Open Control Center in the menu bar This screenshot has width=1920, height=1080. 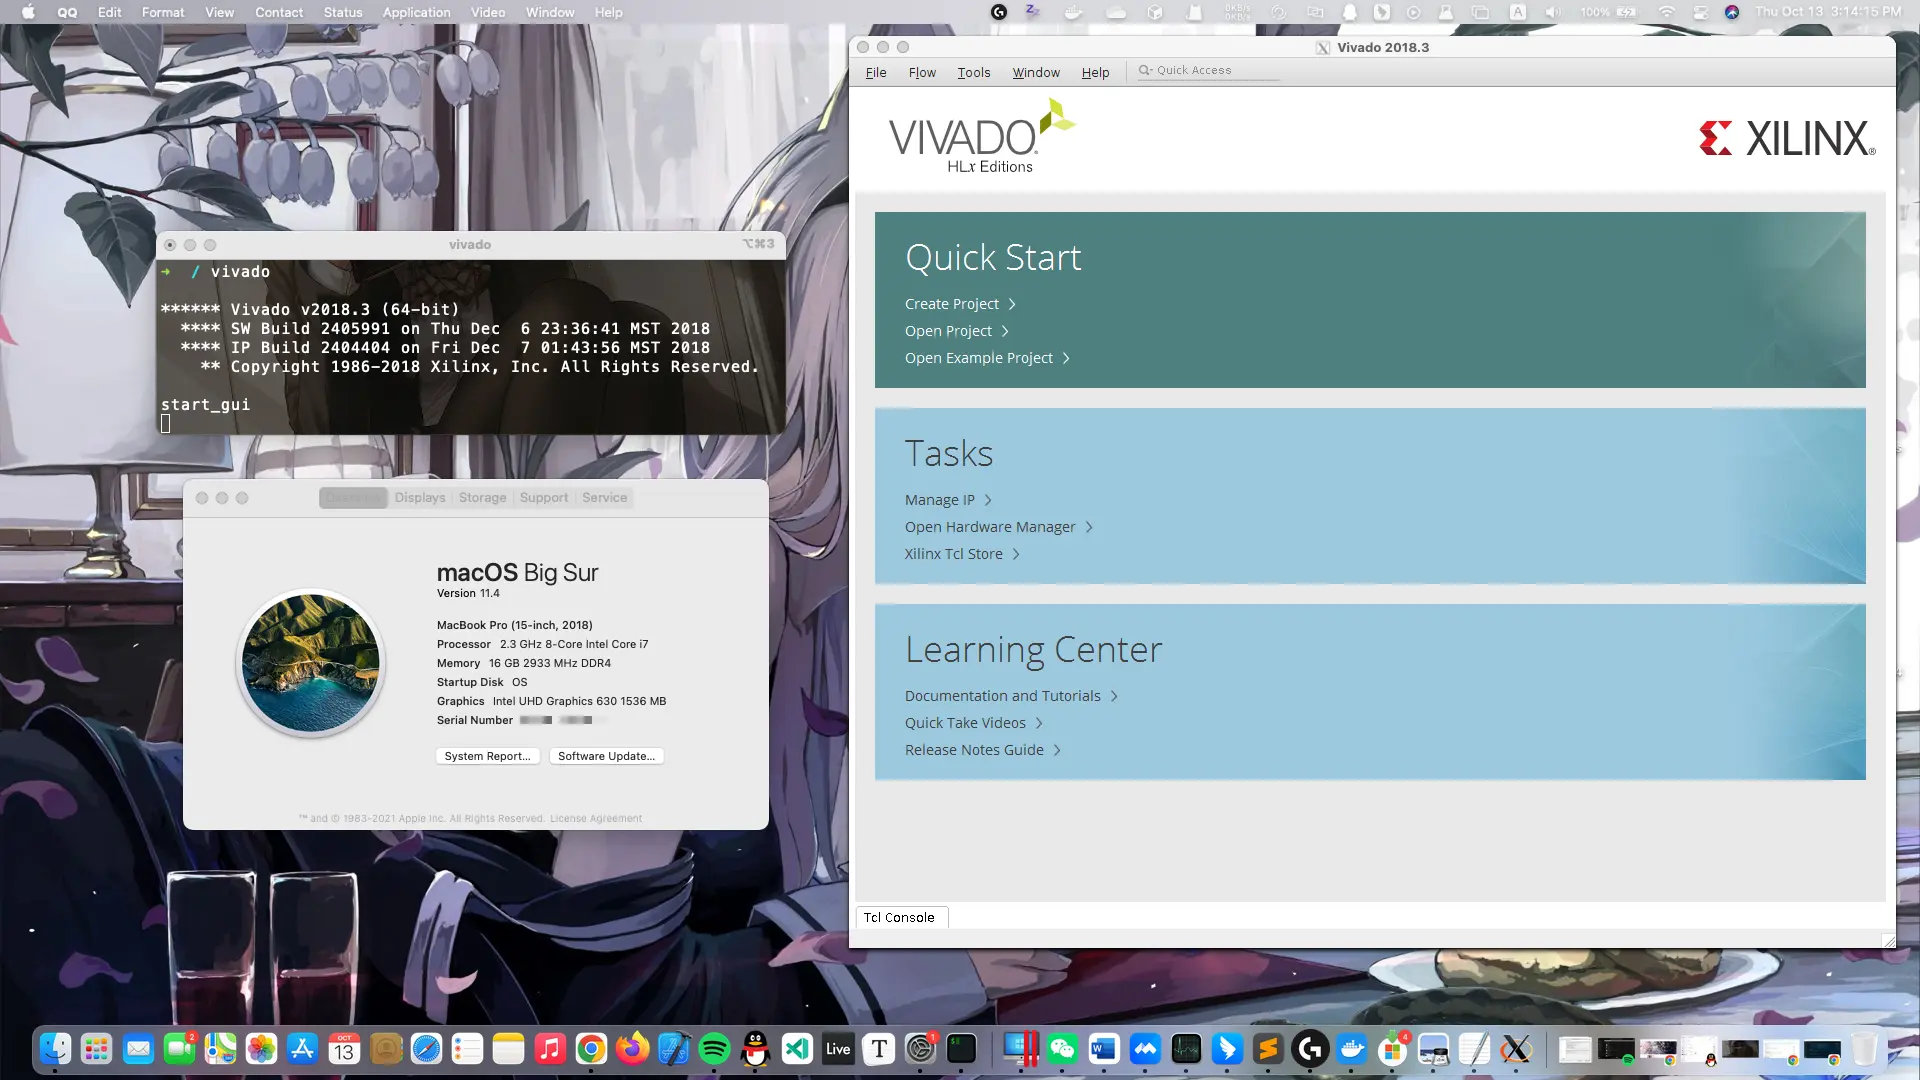click(1700, 12)
